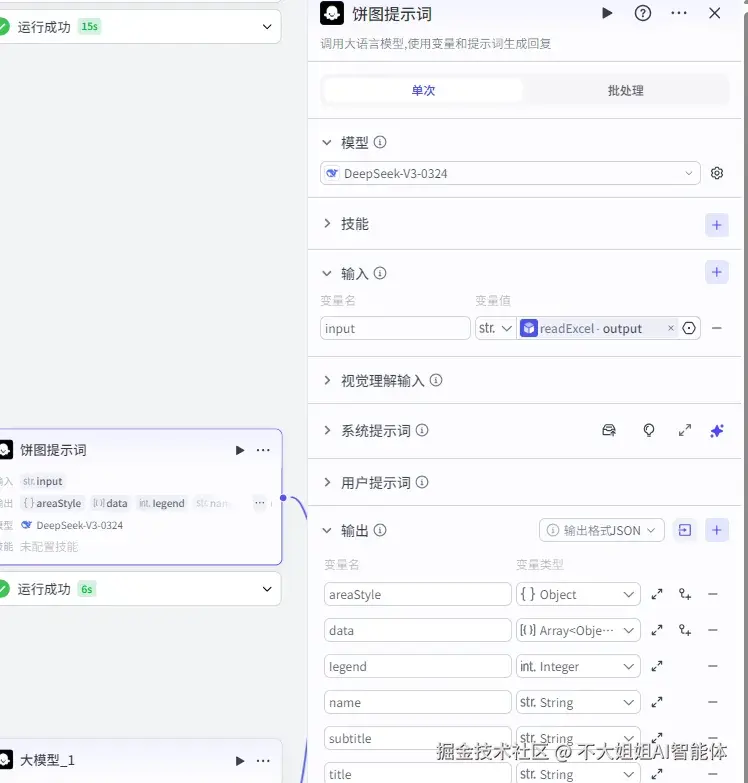Close the 饼图提示词 settings panel
Image resolution: width=748 pixels, height=783 pixels.
click(715, 13)
